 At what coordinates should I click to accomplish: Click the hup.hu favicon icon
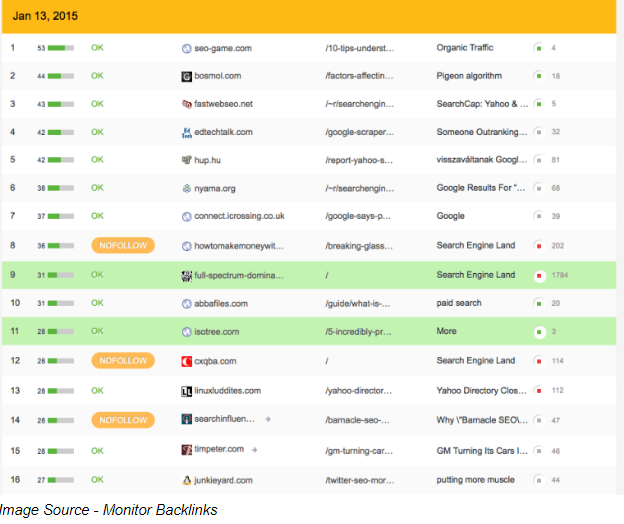[186, 160]
